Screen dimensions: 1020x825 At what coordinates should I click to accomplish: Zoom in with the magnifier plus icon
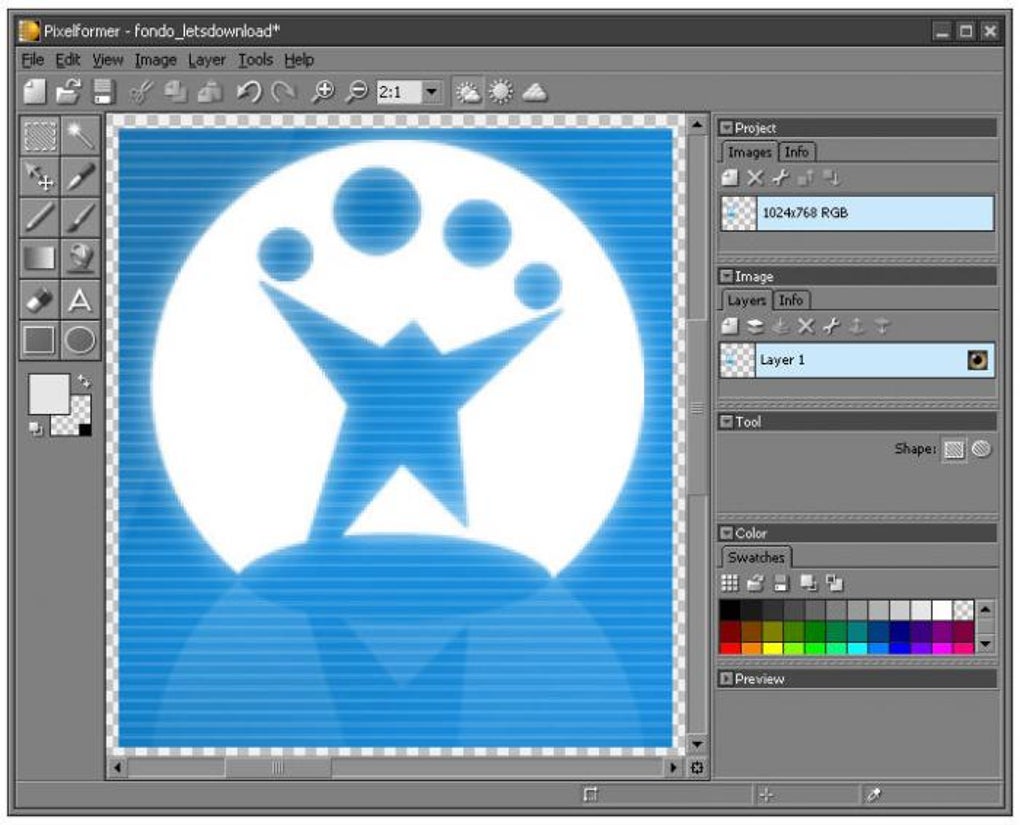coord(323,92)
